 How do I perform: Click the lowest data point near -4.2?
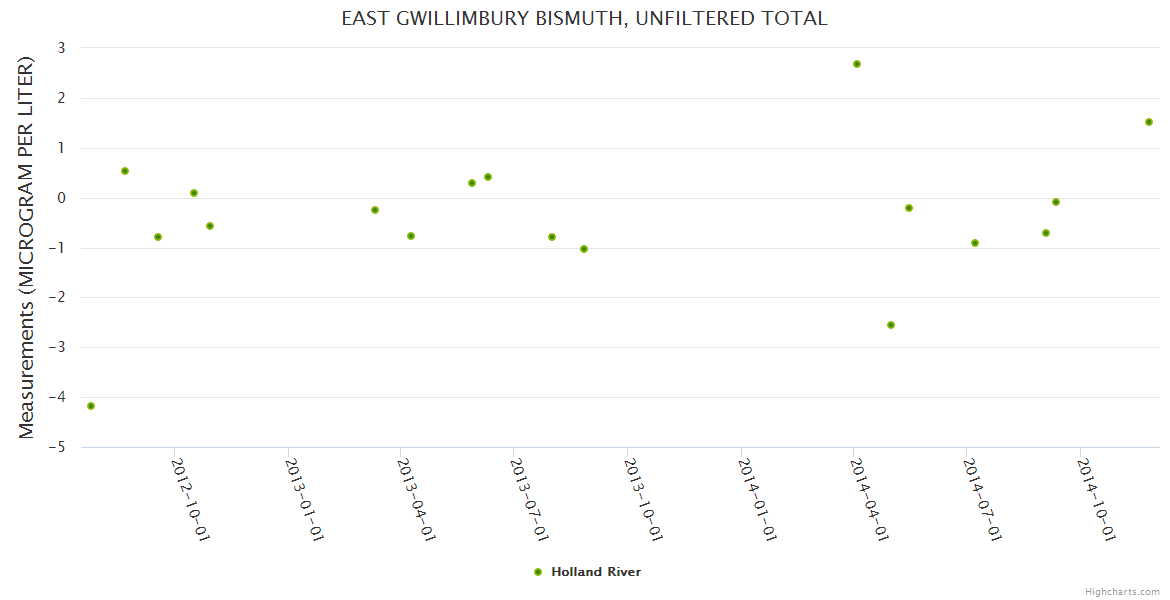coord(91,406)
